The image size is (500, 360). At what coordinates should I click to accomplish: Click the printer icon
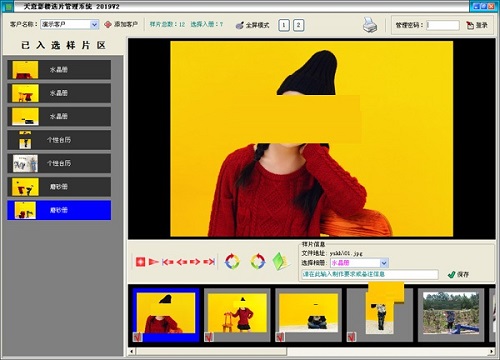click(370, 25)
